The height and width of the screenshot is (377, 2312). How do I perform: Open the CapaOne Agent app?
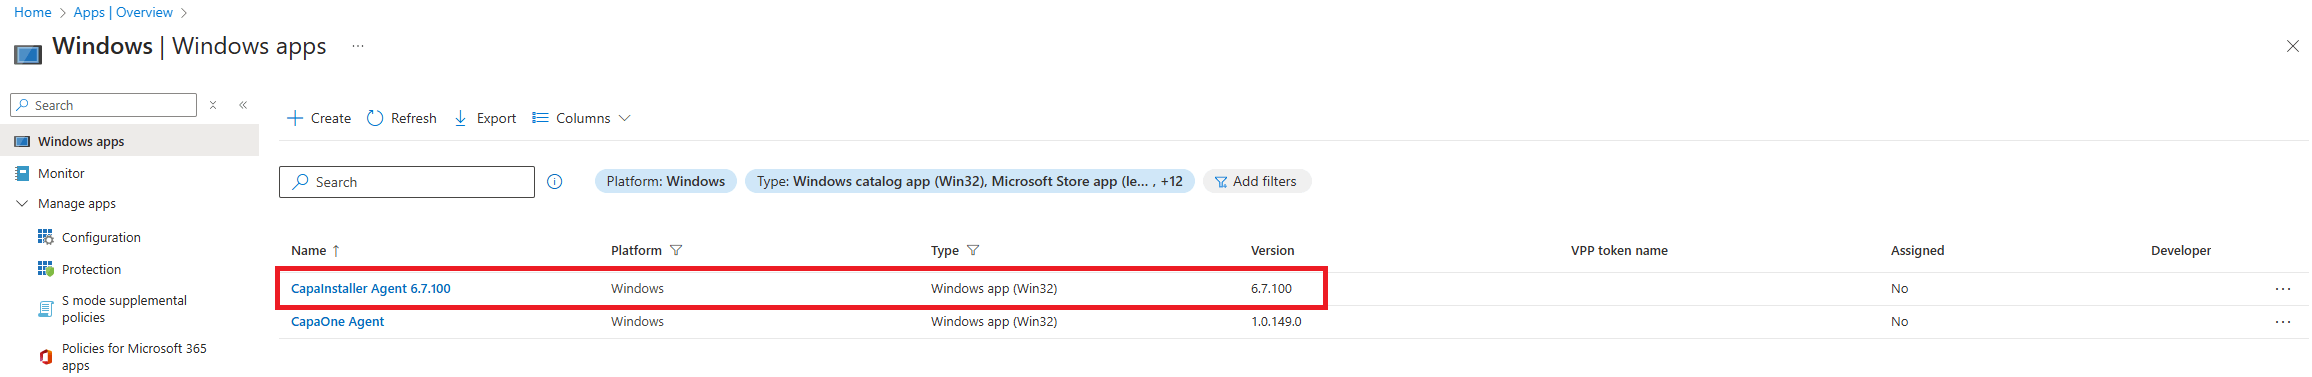[x=337, y=321]
